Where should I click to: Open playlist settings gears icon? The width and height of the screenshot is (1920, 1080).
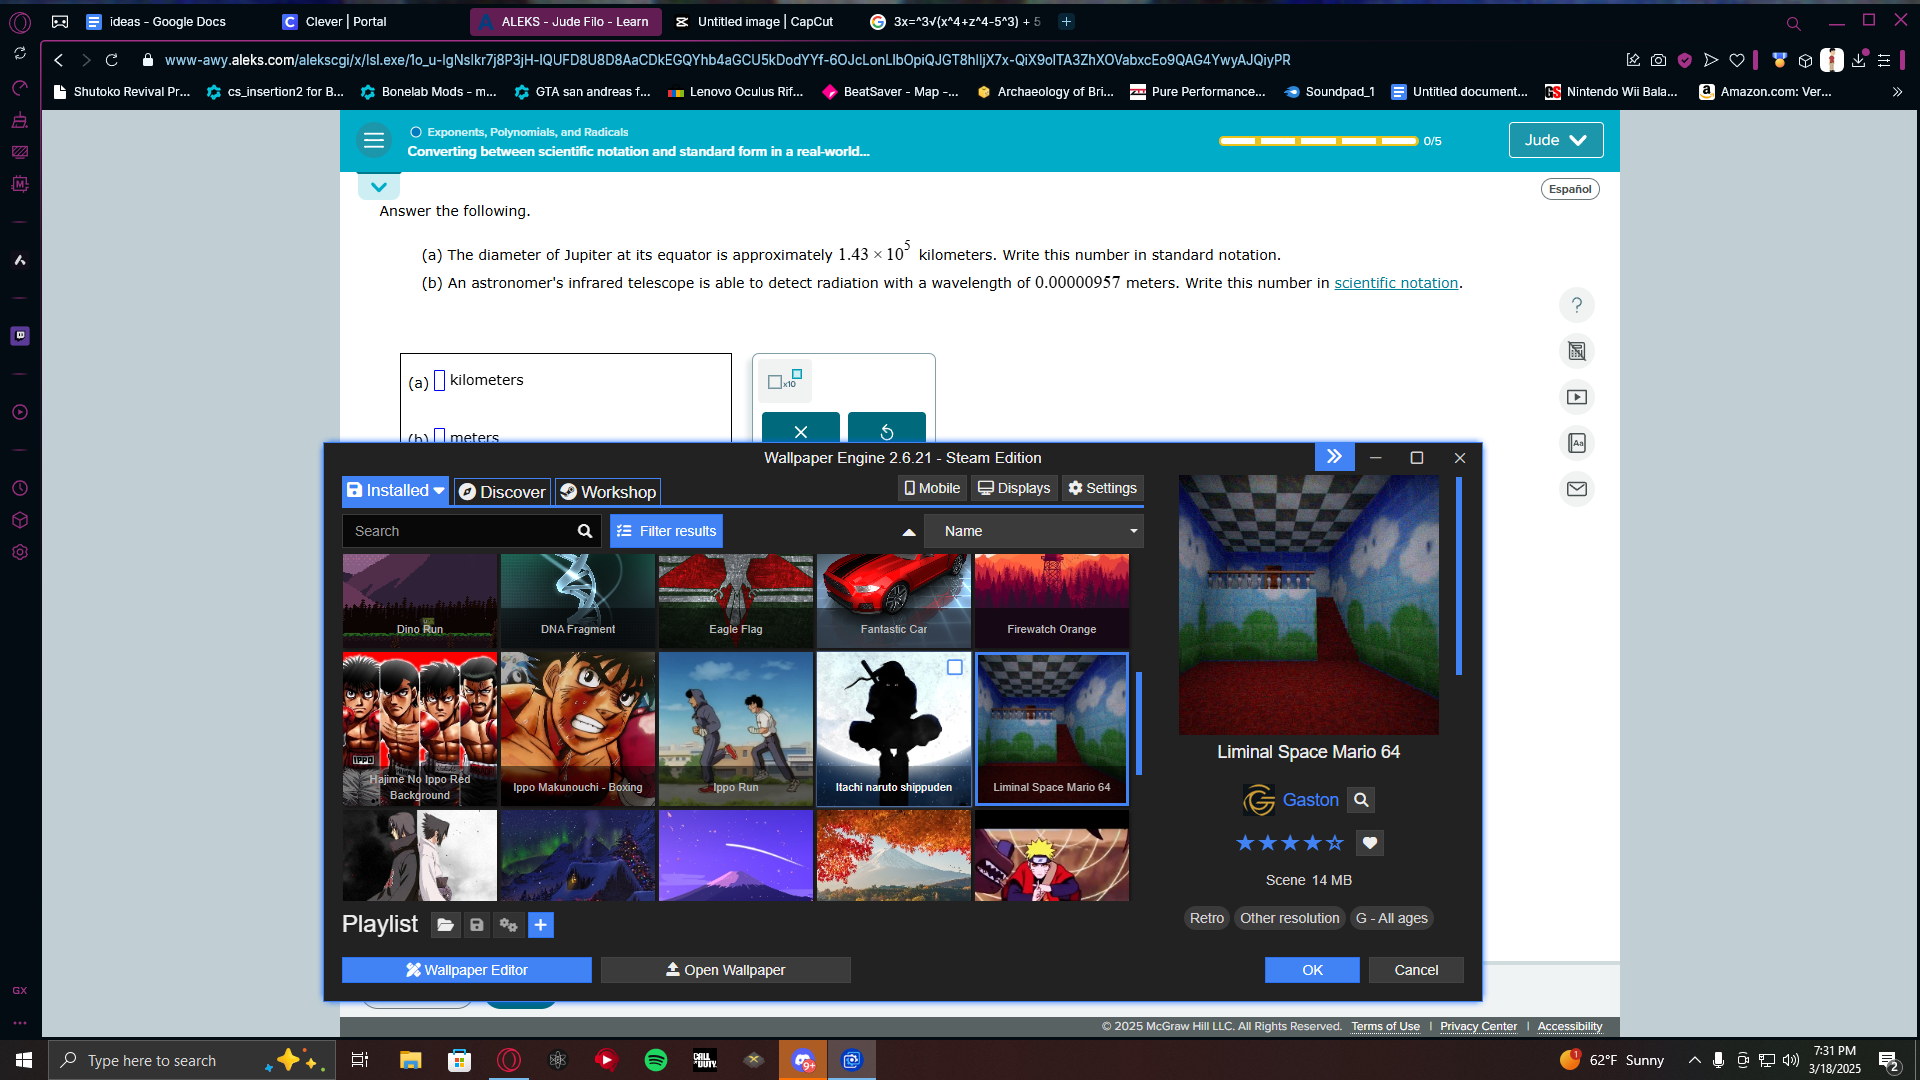(508, 925)
